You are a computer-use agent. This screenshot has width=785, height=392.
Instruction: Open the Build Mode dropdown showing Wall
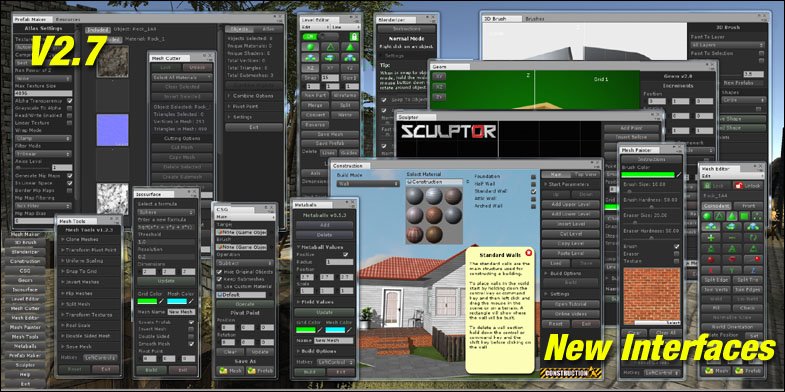click(368, 184)
